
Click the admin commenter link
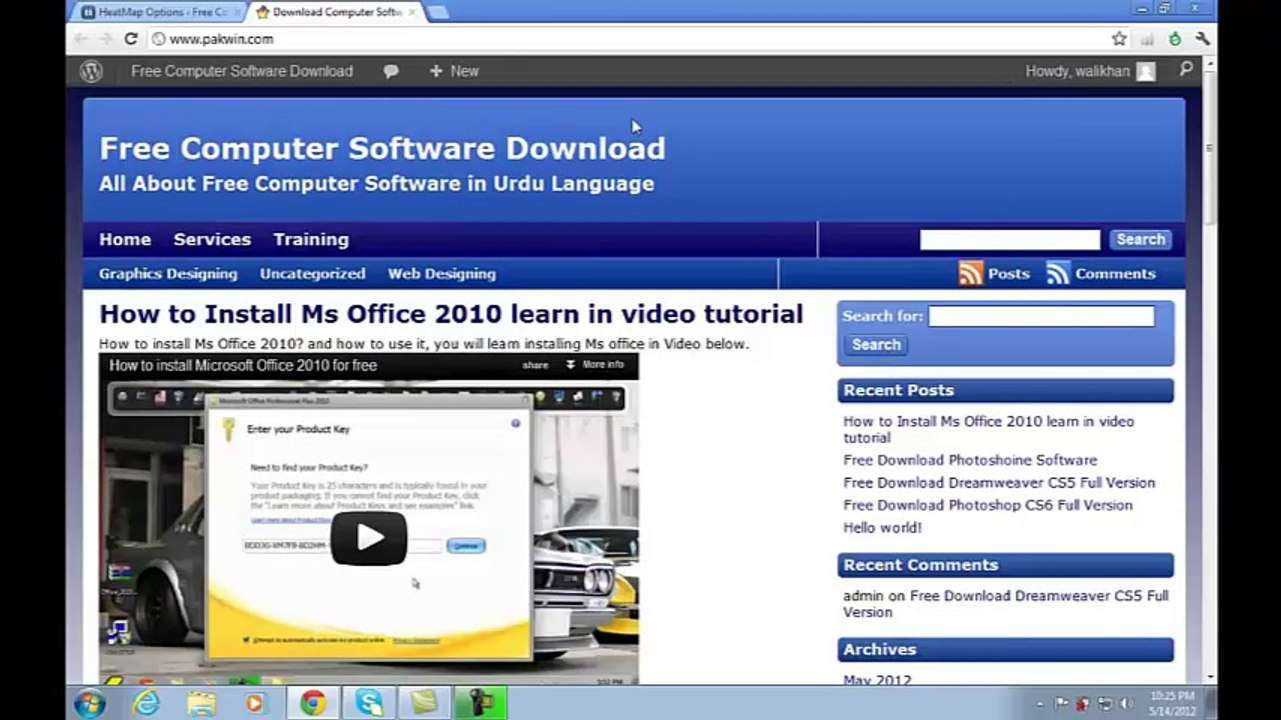tap(863, 595)
